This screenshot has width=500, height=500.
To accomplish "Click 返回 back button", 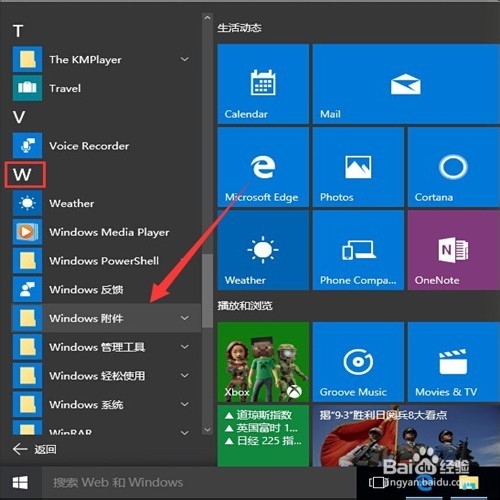I will [x=35, y=449].
